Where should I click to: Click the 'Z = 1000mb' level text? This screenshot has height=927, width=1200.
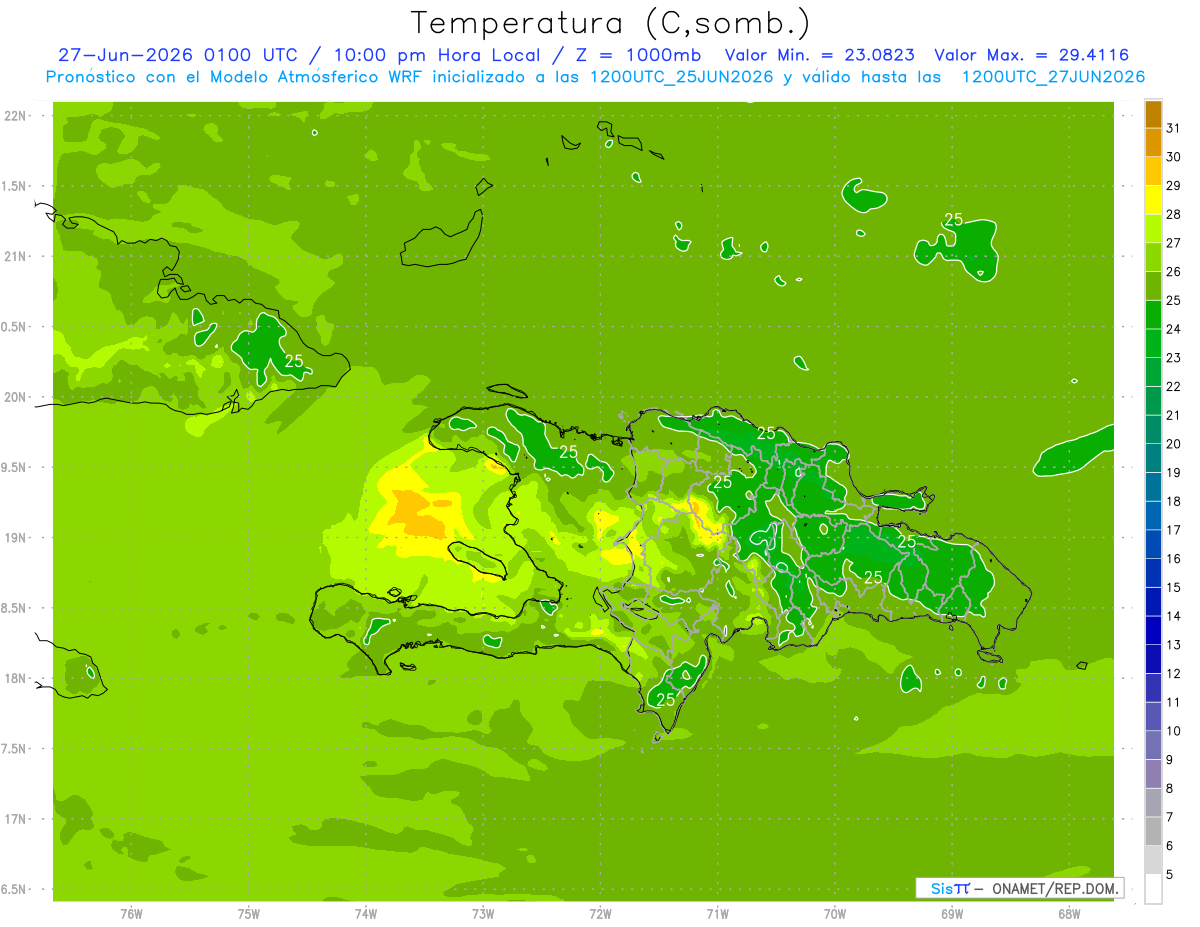tap(636, 55)
